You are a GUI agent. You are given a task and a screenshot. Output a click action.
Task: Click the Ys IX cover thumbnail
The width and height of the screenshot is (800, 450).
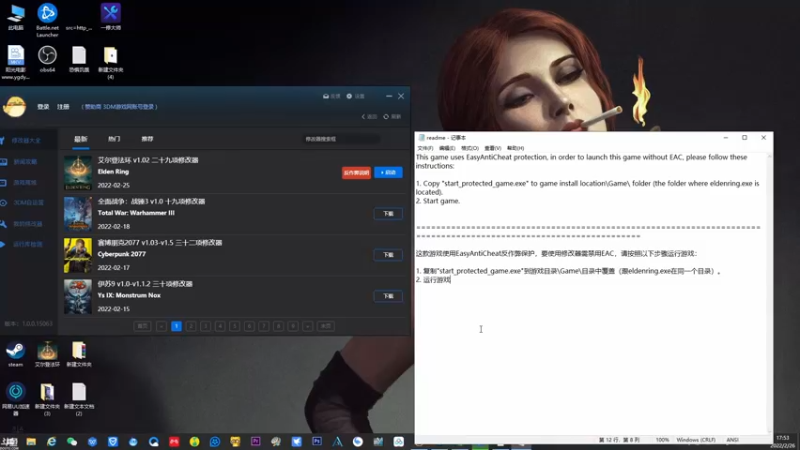pos(78,296)
